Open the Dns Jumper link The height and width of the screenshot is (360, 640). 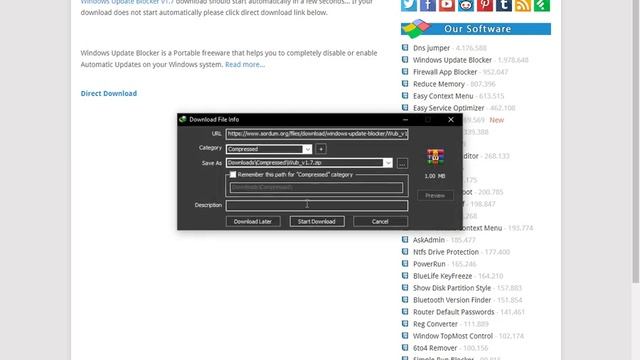[x=431, y=48]
